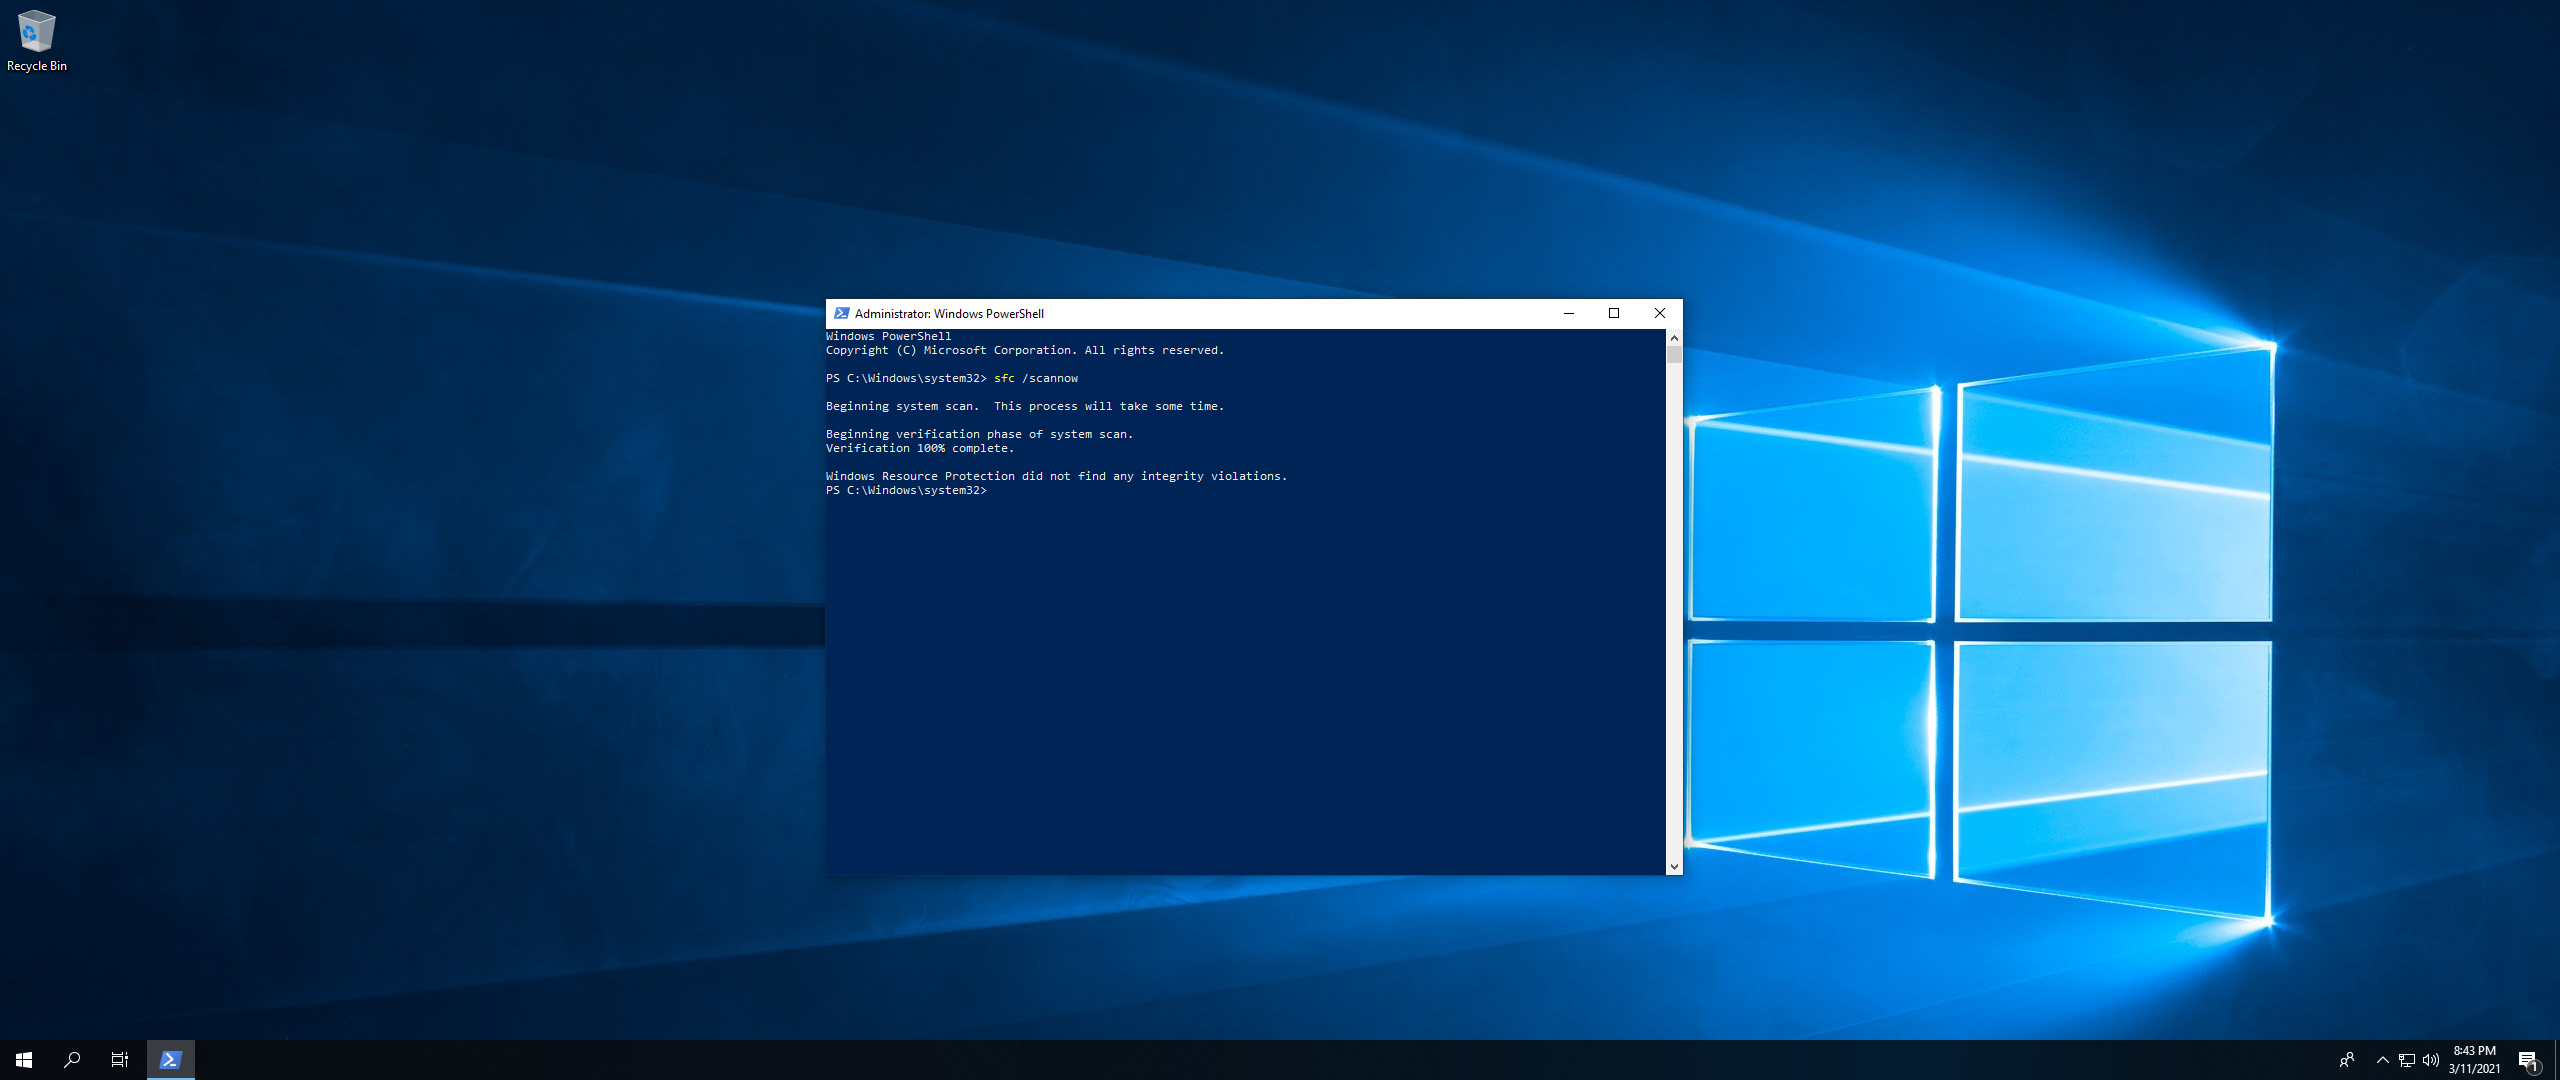
Task: Click the Show desktop sliver
Action: click(x=2556, y=1060)
